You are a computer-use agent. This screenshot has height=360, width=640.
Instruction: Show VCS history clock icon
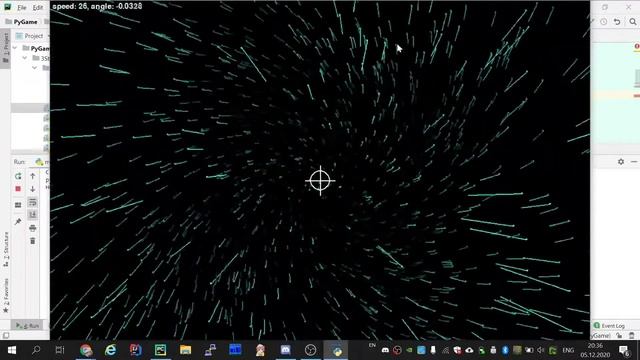(x=604, y=22)
